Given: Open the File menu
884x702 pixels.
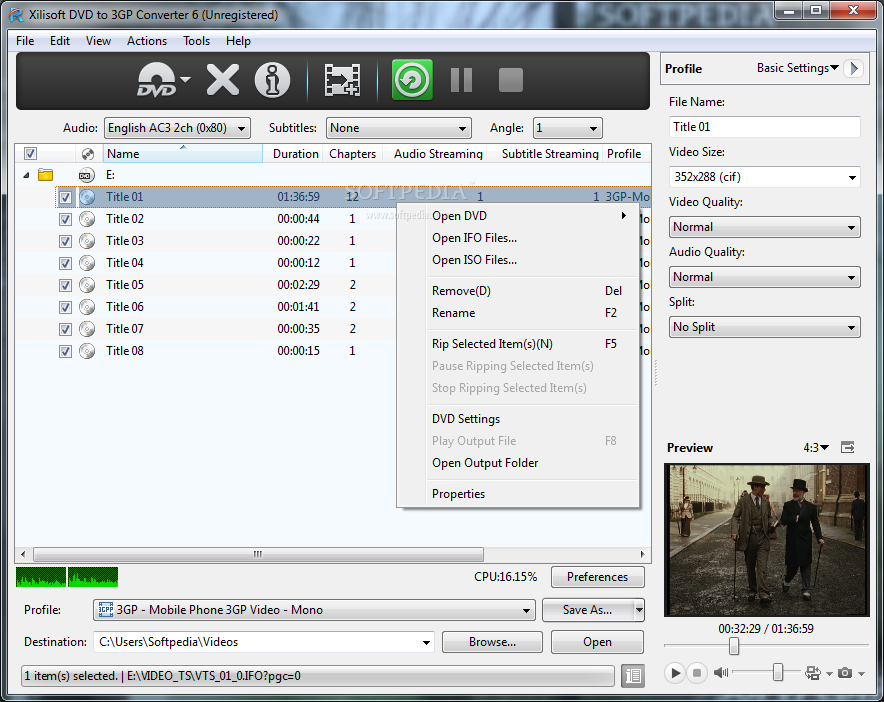Looking at the screenshot, I should click(25, 41).
